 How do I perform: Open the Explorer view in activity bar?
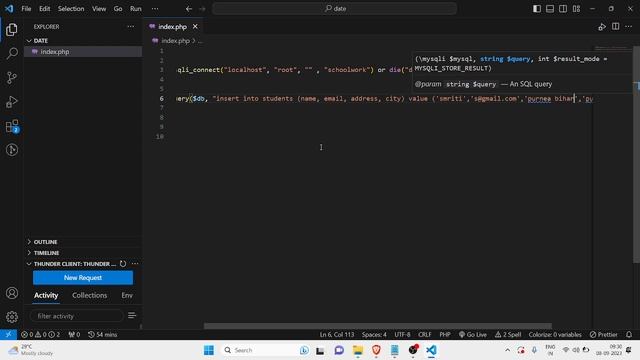click(12, 29)
